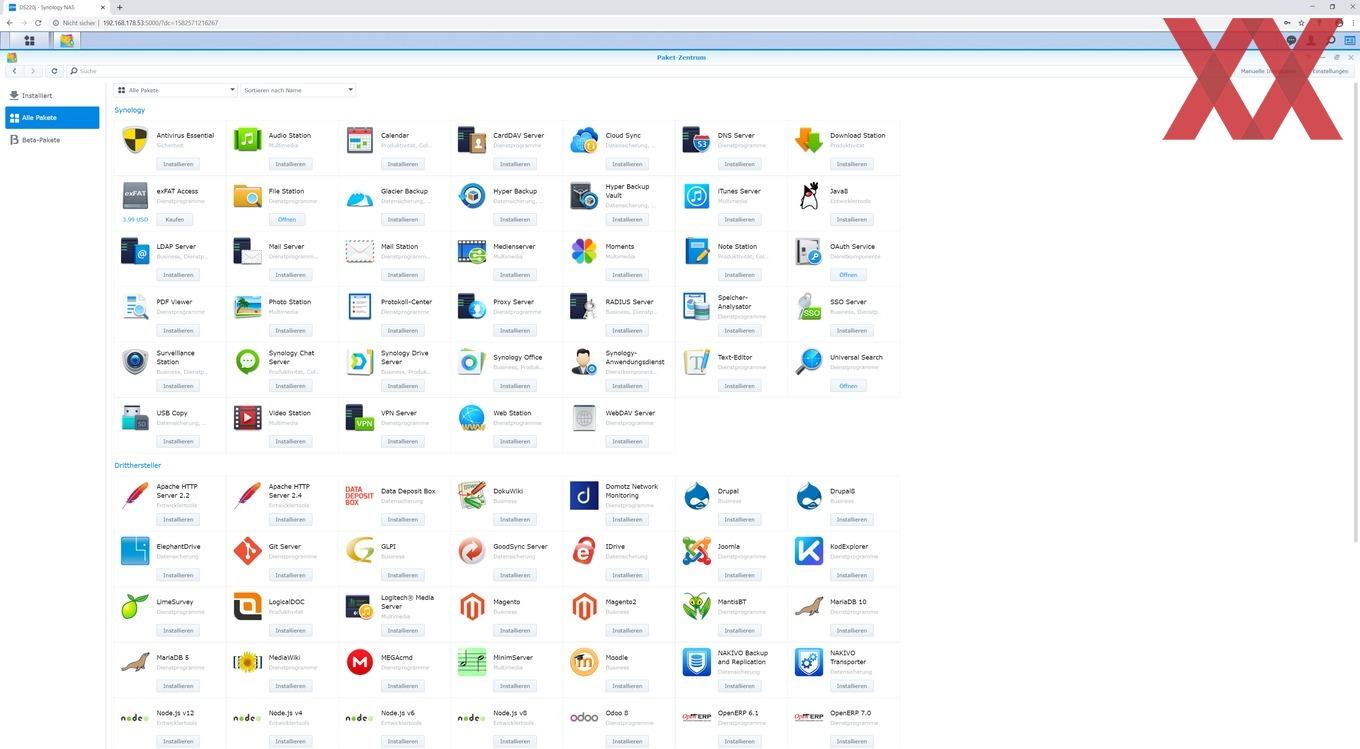Open a new browser tab
The width and height of the screenshot is (1360, 749).
coord(119,7)
